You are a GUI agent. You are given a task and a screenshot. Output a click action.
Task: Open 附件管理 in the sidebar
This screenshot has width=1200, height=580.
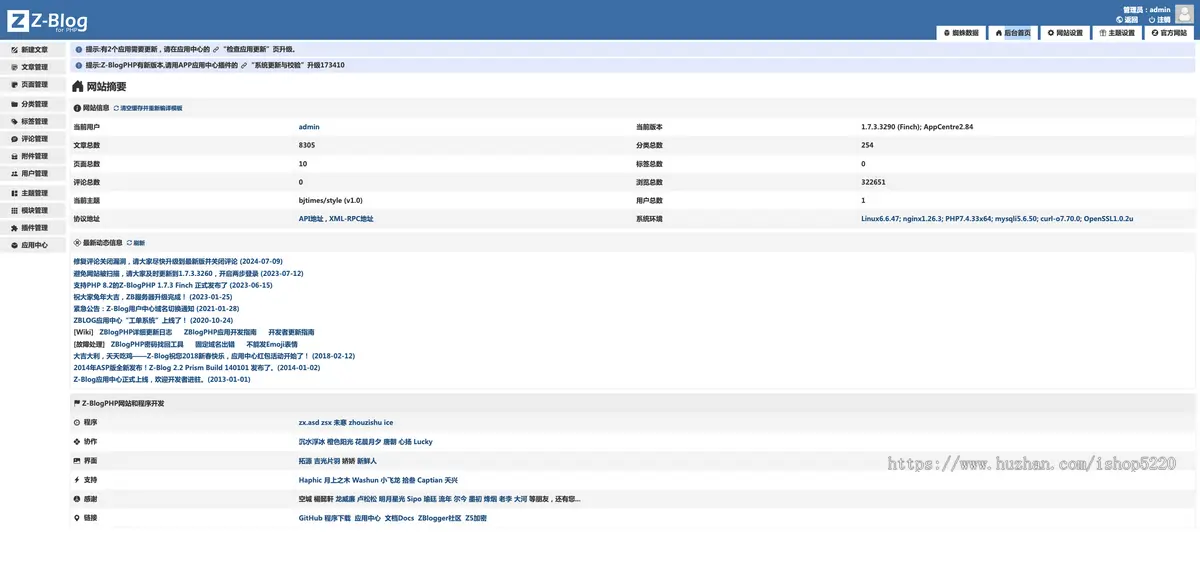[x=34, y=156]
